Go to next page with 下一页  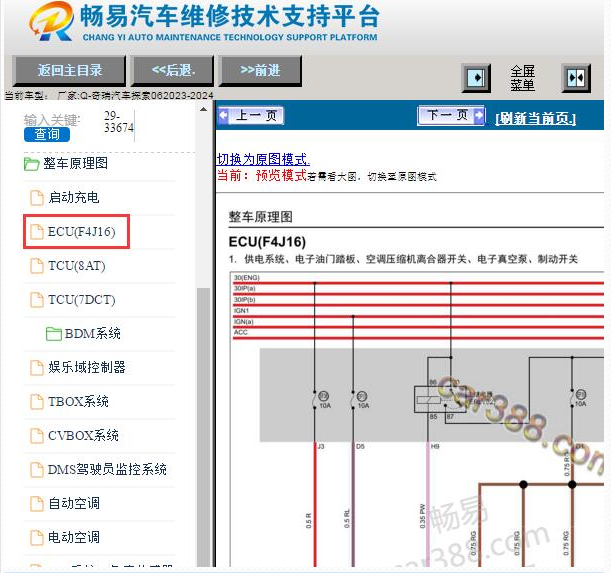[451, 115]
